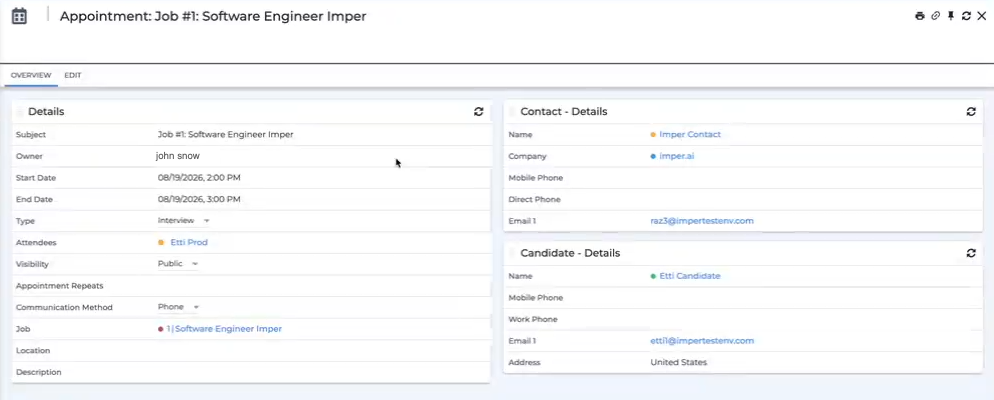
Task: Click the Appointment Repeats field label
Action: [x=60, y=285]
